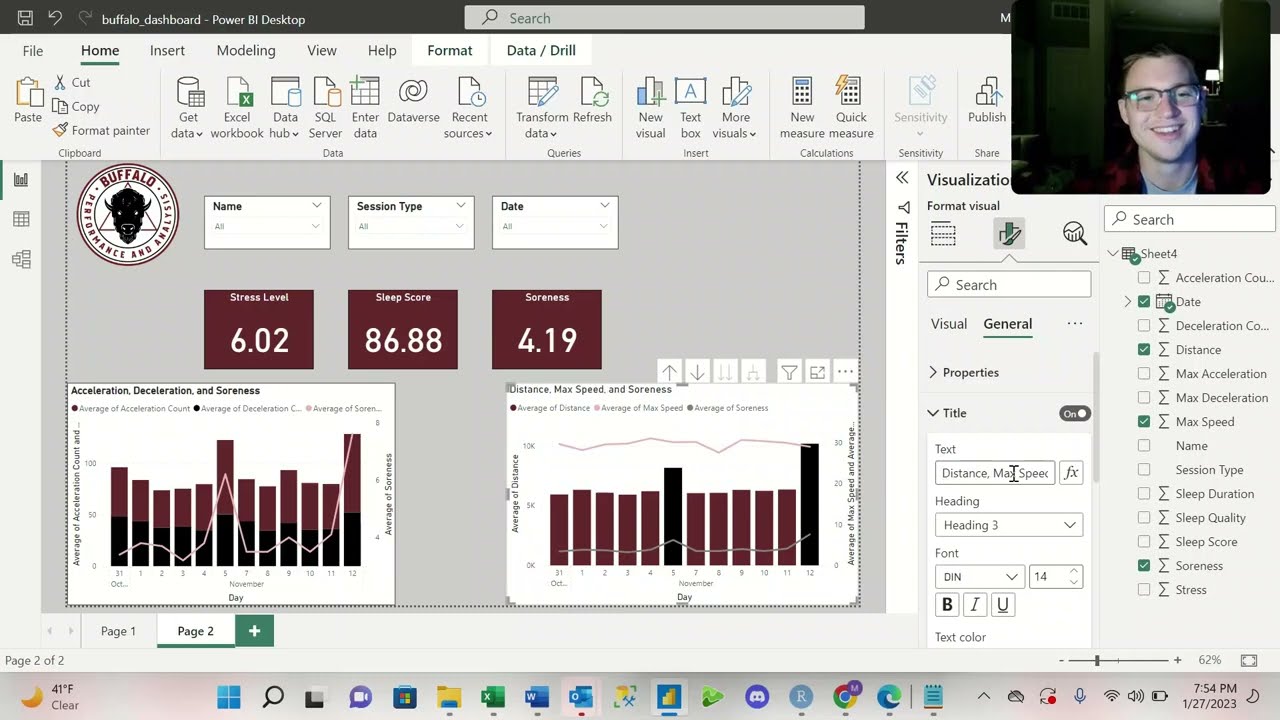Collapse the Filters pane with double chevron
Viewport: 1280px width, 720px height.
(x=902, y=178)
